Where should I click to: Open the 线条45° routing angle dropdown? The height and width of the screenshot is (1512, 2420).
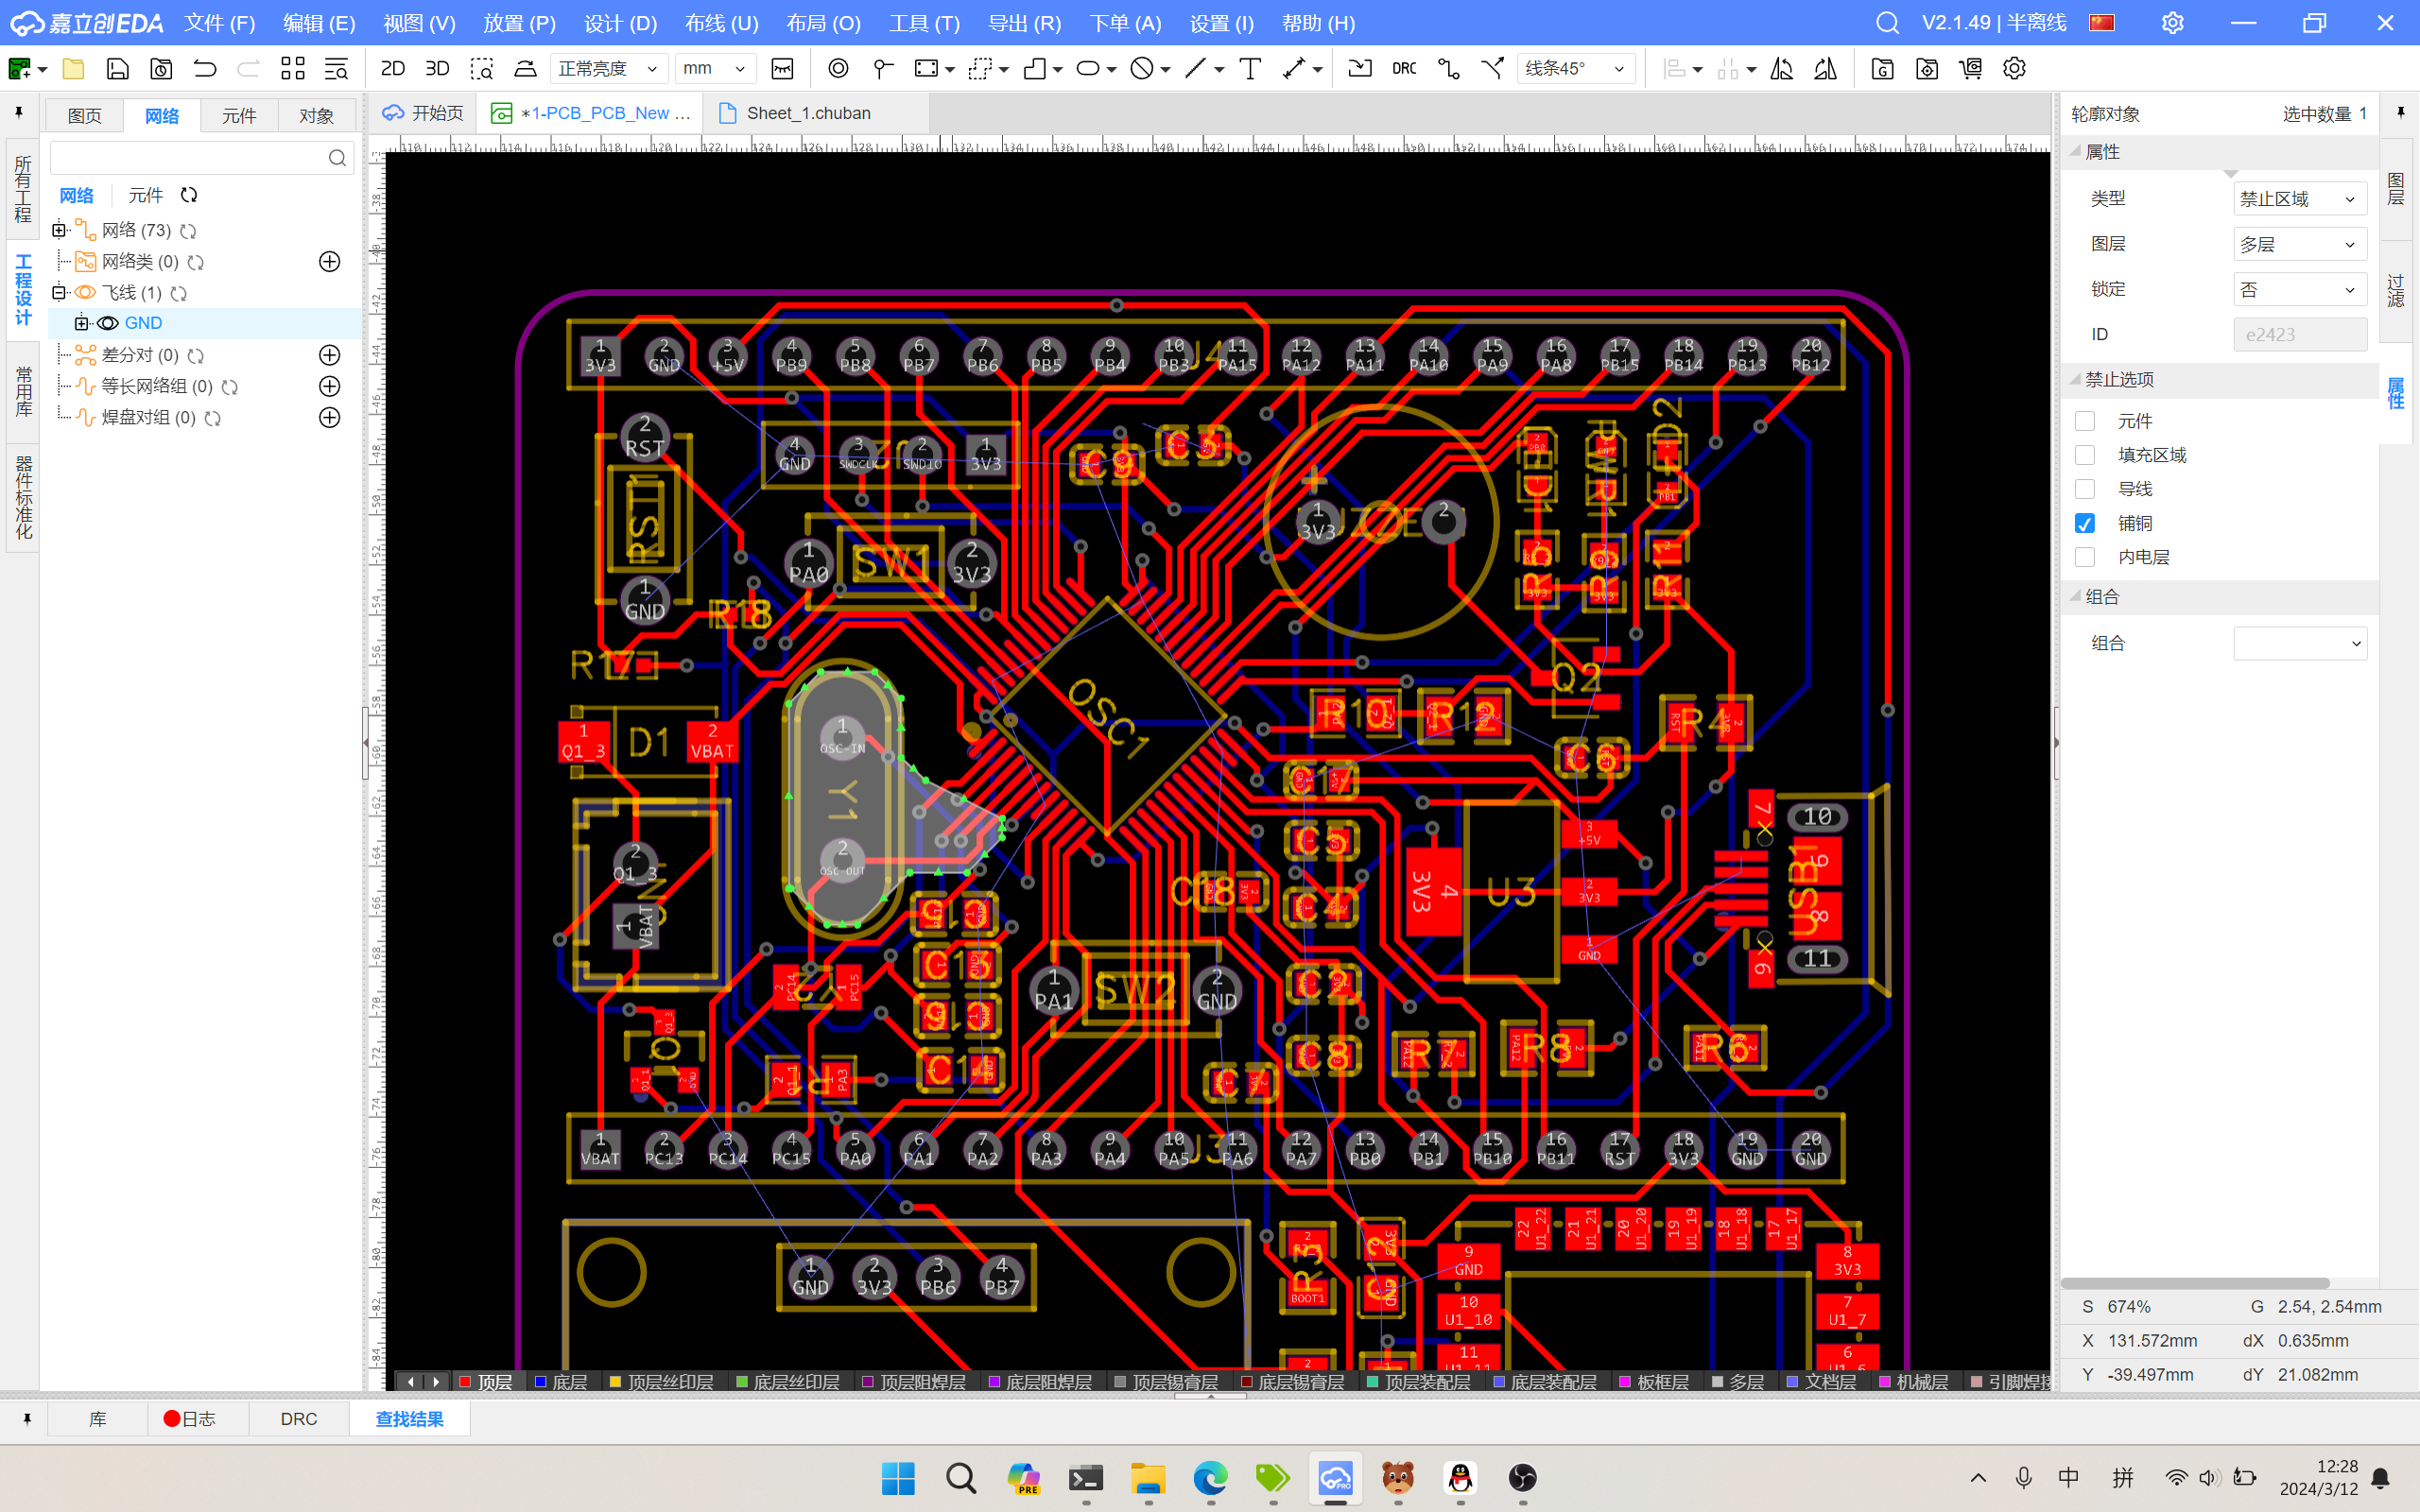[x=1576, y=68]
